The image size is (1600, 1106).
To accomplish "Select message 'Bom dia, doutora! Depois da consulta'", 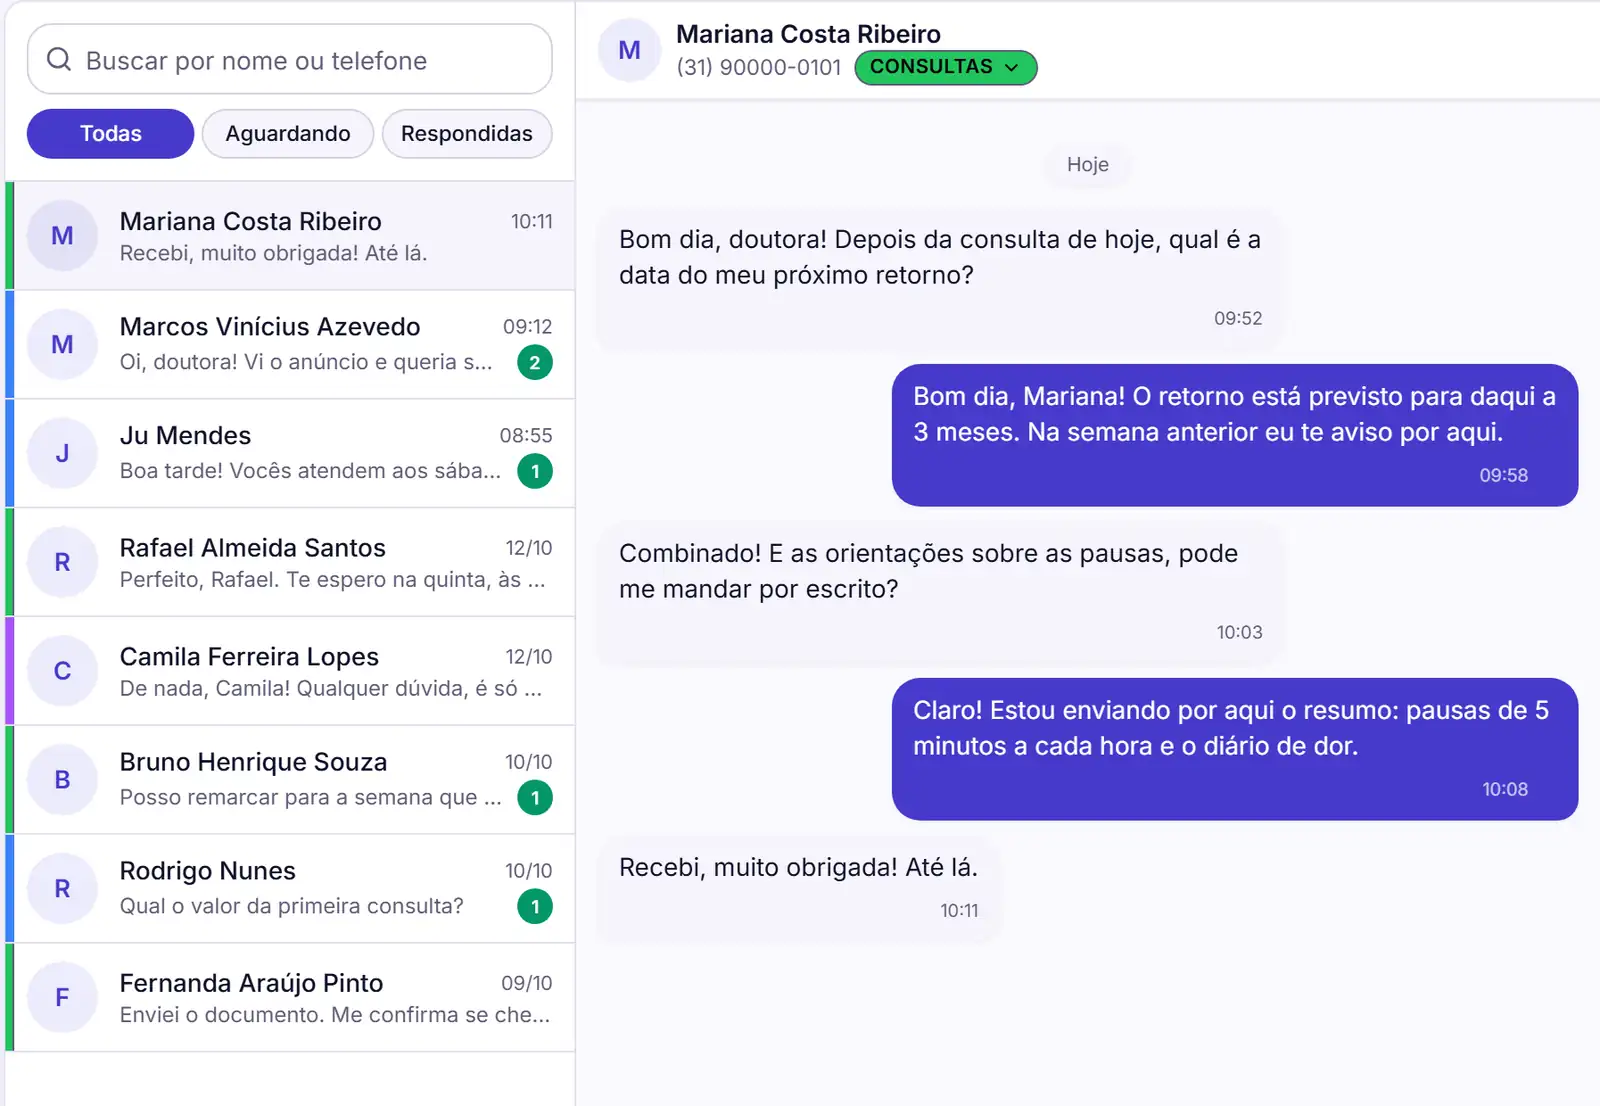I will click(x=940, y=278).
